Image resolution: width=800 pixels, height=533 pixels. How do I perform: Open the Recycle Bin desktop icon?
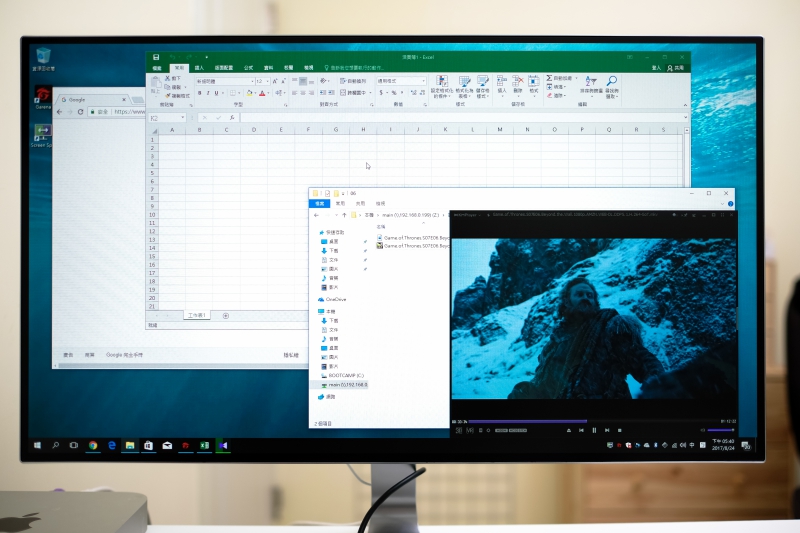[x=43, y=56]
